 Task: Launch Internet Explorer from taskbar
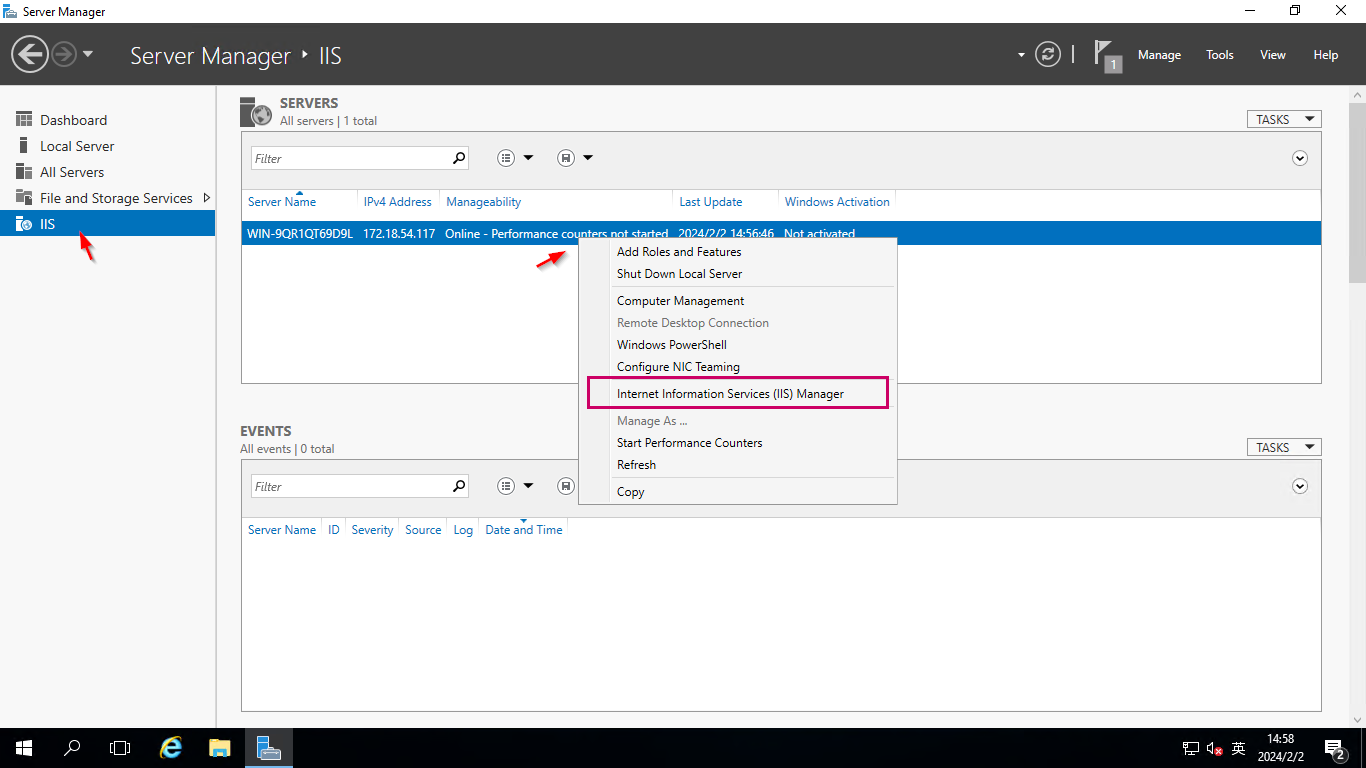(172, 748)
